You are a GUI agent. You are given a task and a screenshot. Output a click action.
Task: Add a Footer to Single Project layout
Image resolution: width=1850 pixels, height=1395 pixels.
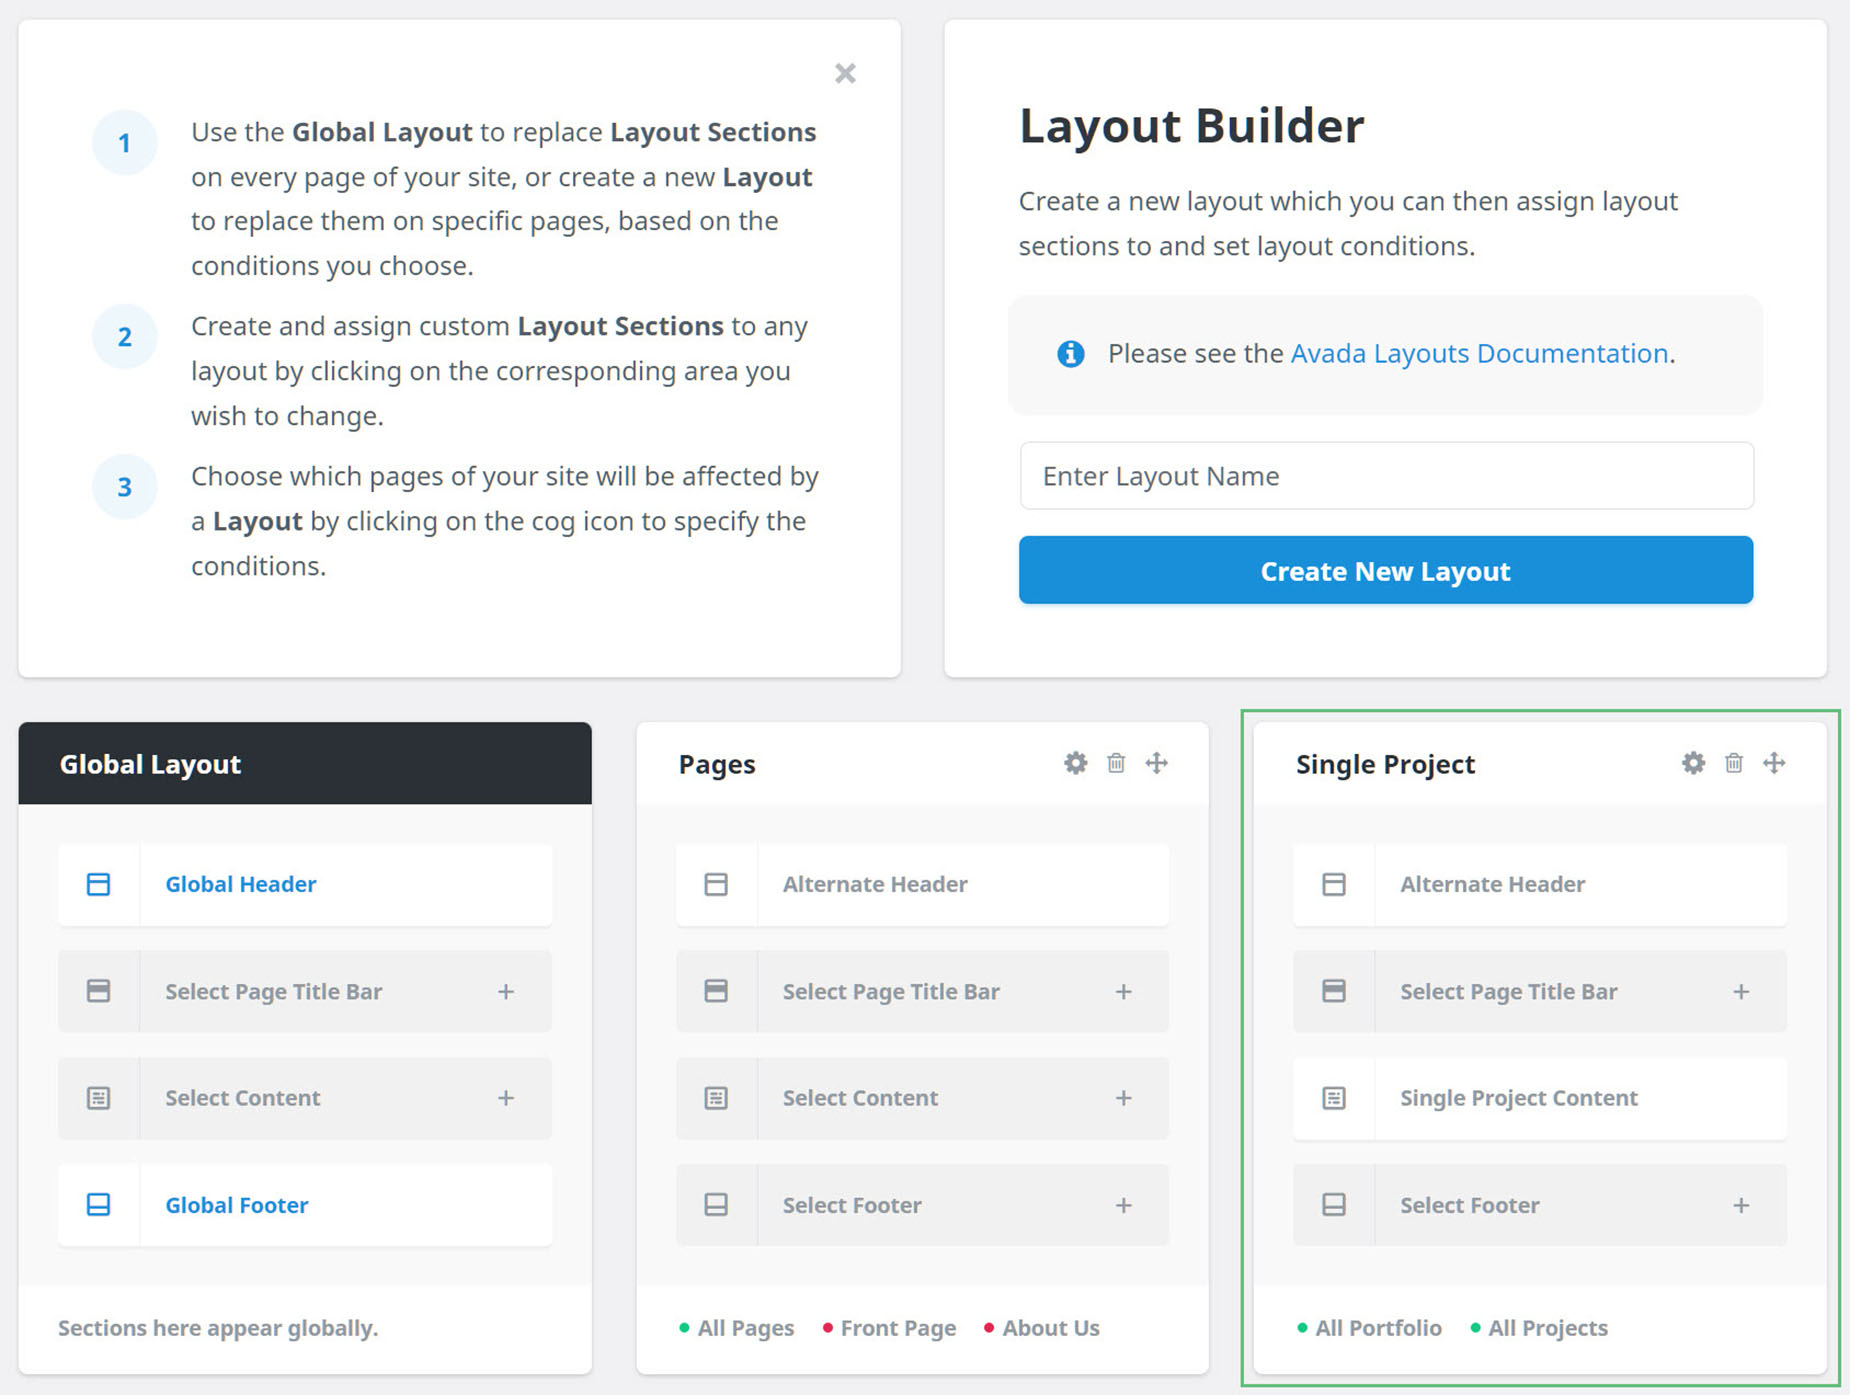[x=1741, y=1205]
